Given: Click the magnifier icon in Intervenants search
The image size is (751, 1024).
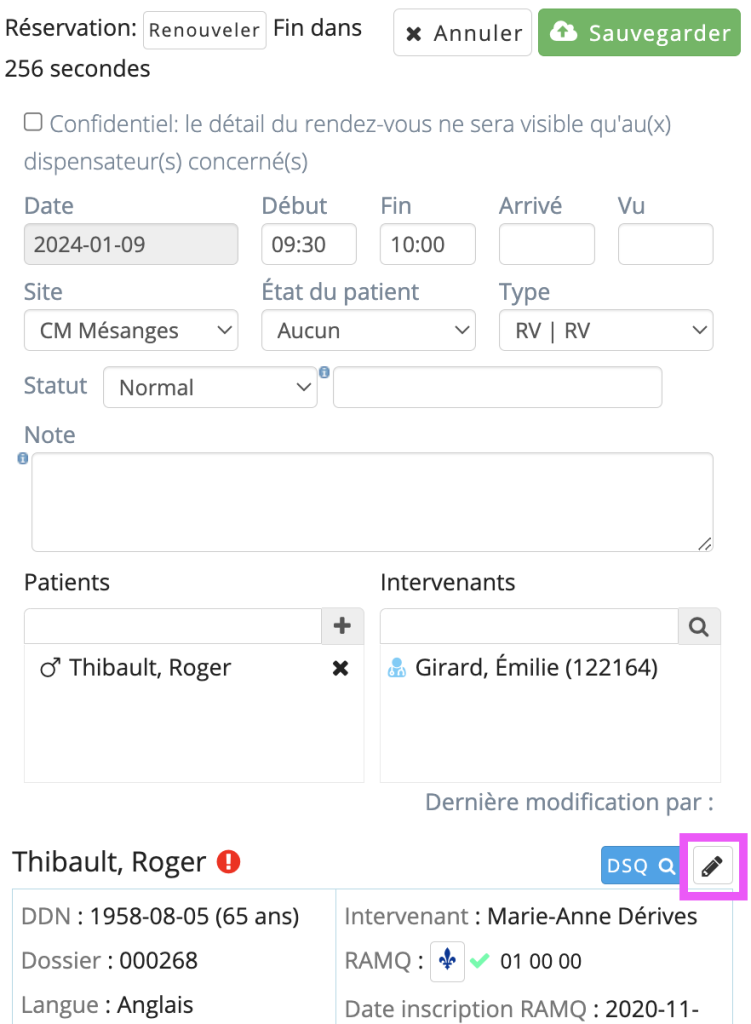Looking at the screenshot, I should [699, 626].
